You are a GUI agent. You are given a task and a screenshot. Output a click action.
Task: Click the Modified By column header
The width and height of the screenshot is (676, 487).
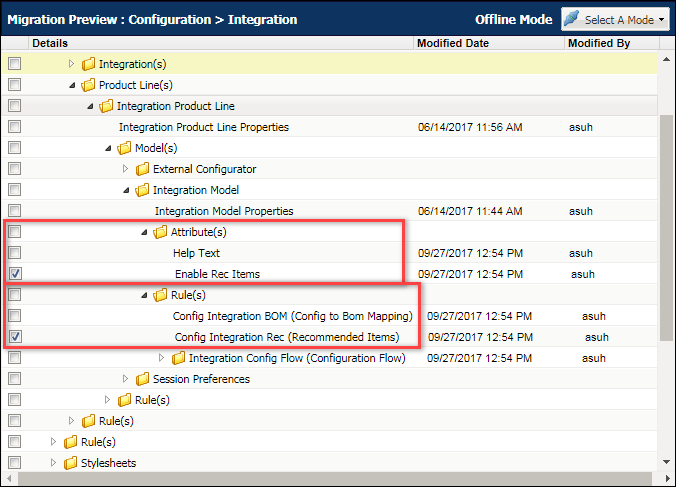(x=598, y=43)
